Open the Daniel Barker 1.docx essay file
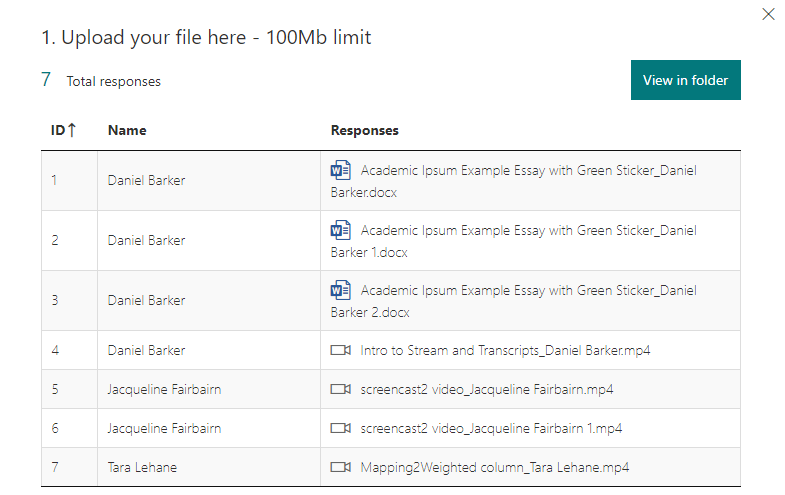Viewport: 785px width, 495px height. tap(514, 241)
